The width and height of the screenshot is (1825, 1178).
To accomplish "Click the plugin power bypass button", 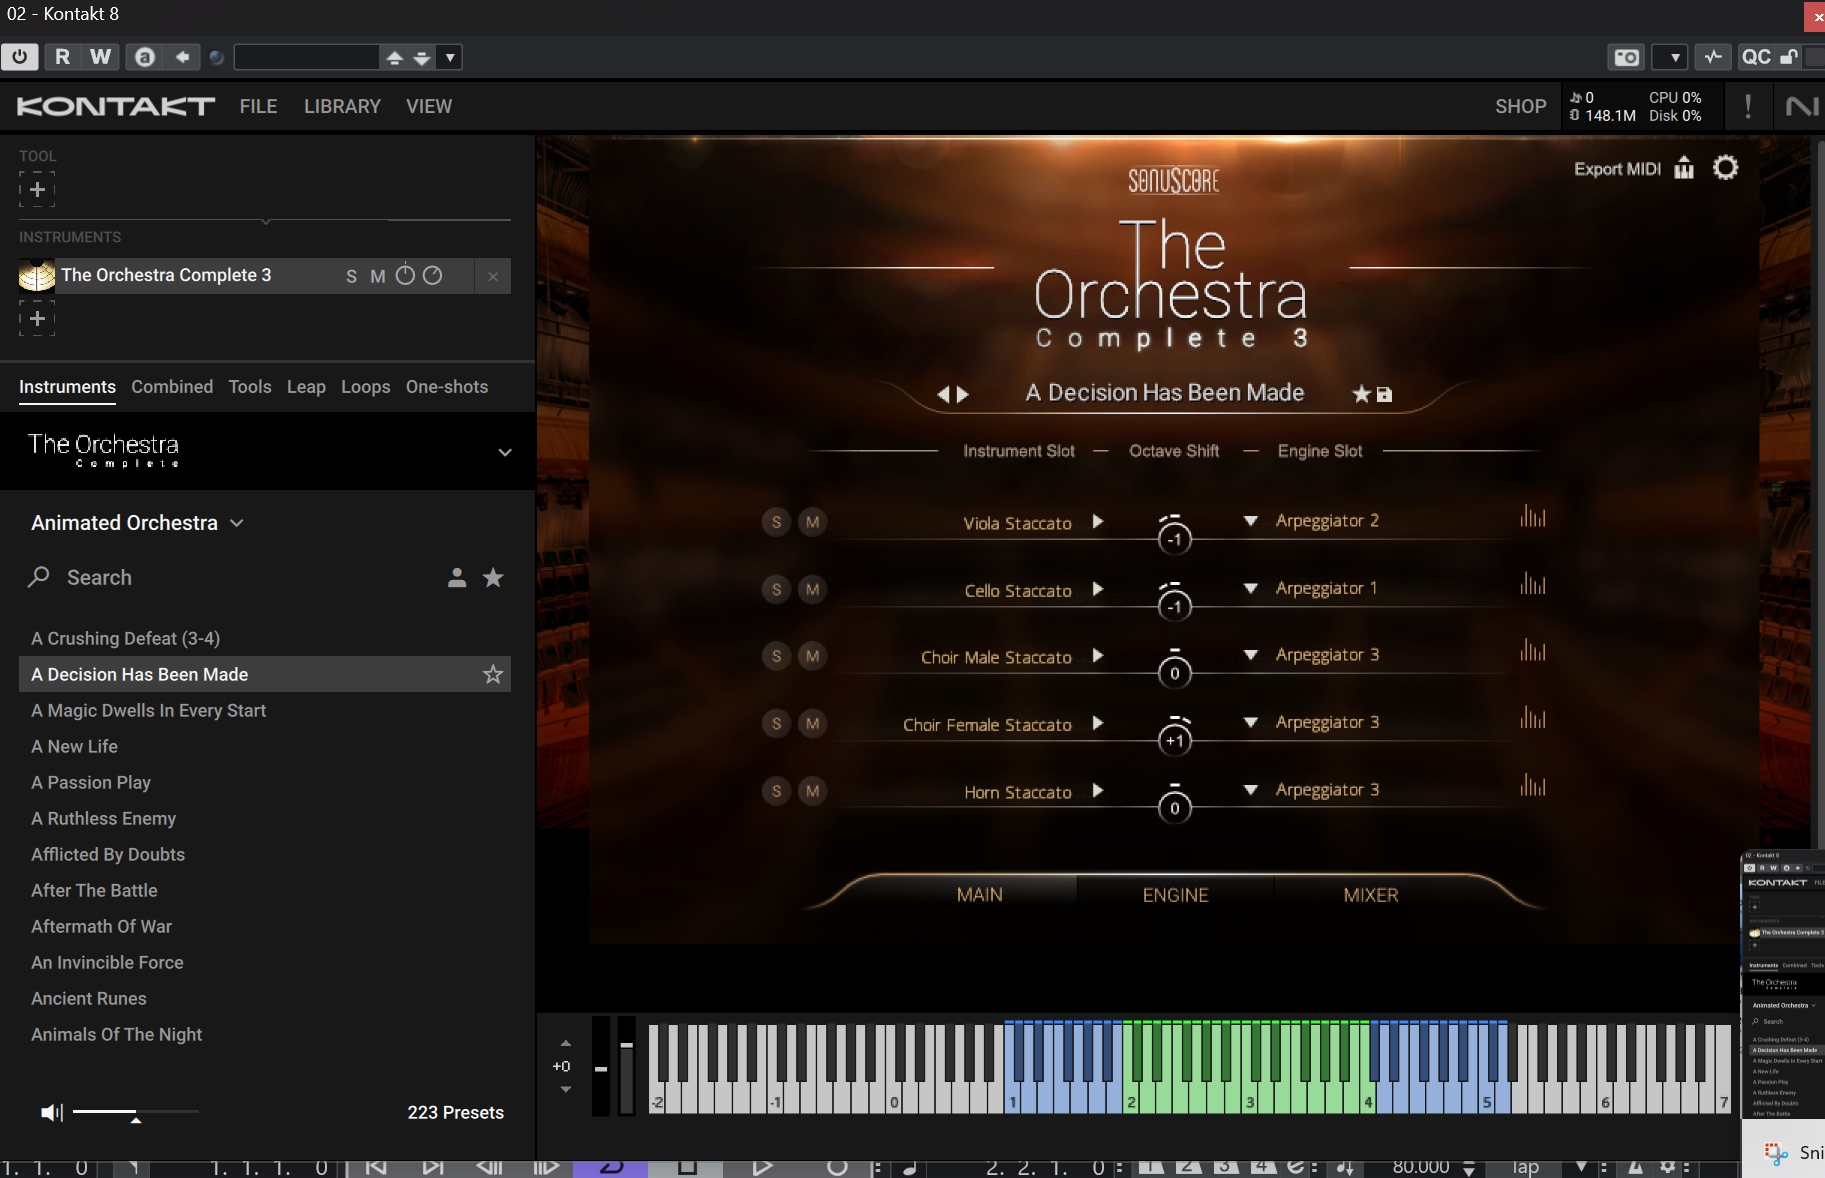I will point(20,57).
